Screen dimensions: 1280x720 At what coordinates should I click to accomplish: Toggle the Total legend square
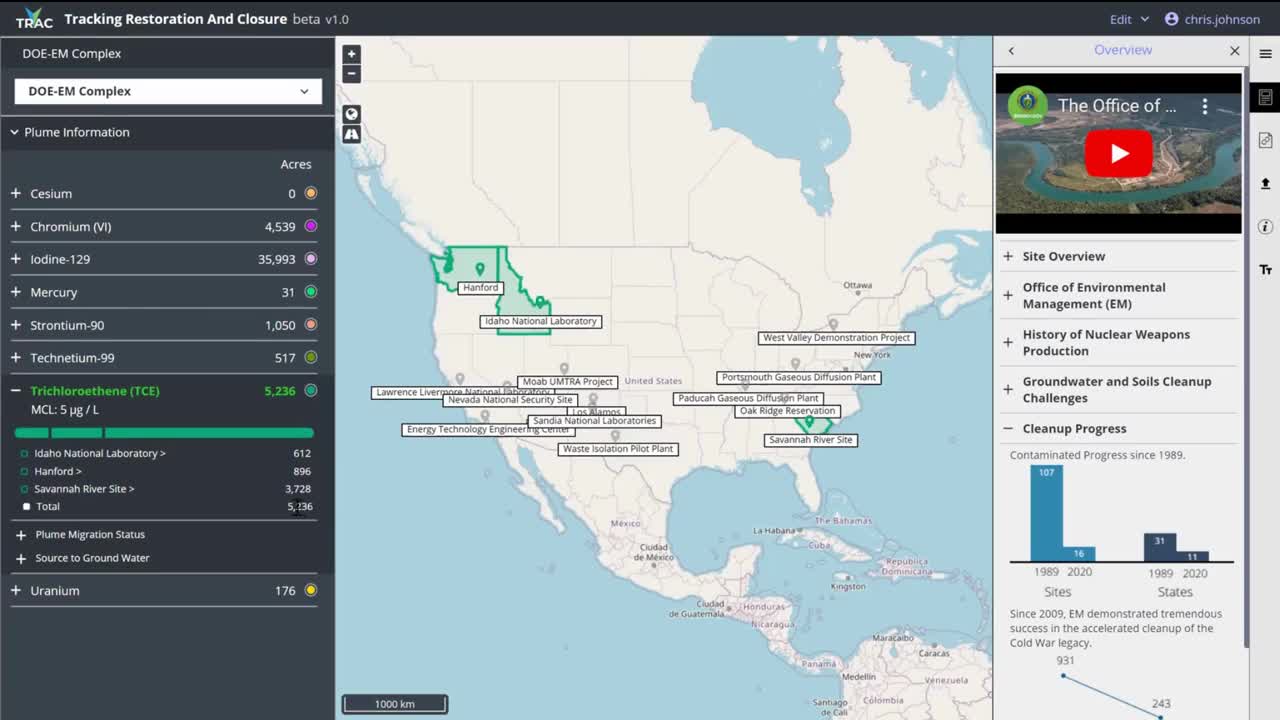coord(26,506)
